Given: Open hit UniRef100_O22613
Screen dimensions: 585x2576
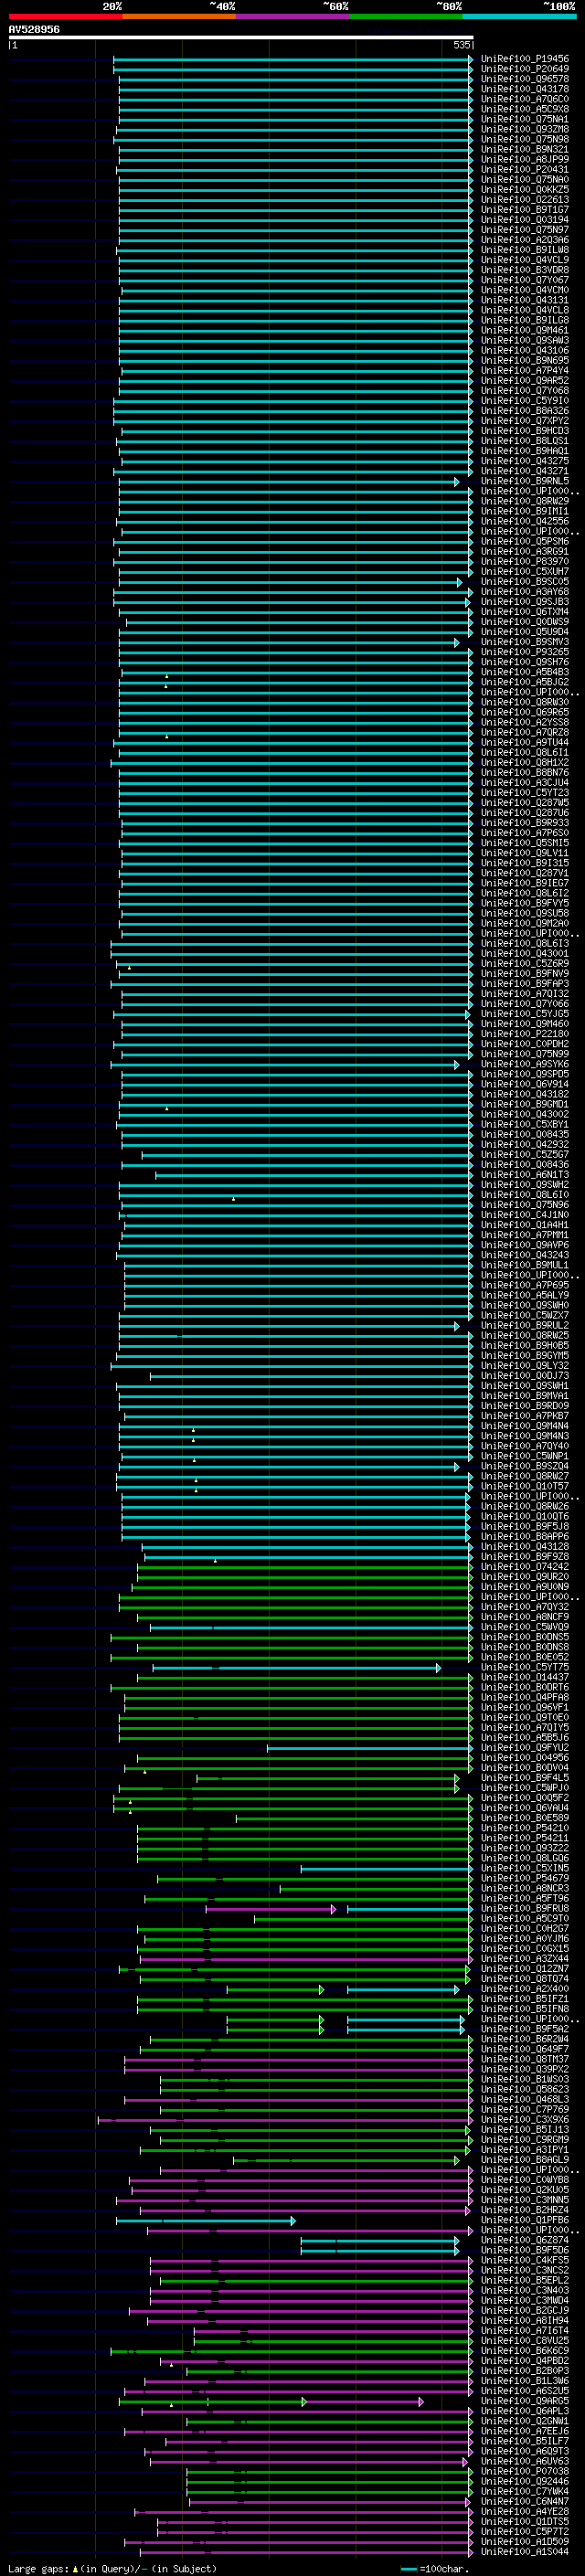Looking at the screenshot, I should (x=525, y=200).
